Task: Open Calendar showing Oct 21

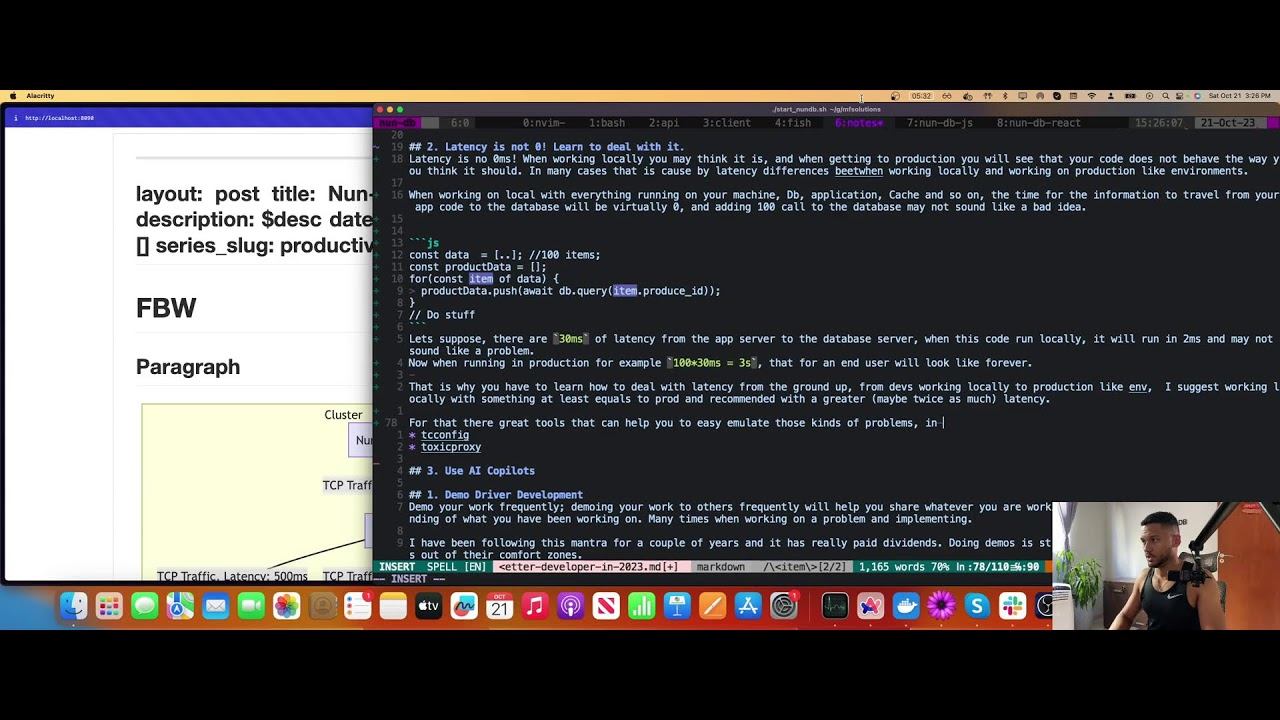Action: [x=499, y=606]
